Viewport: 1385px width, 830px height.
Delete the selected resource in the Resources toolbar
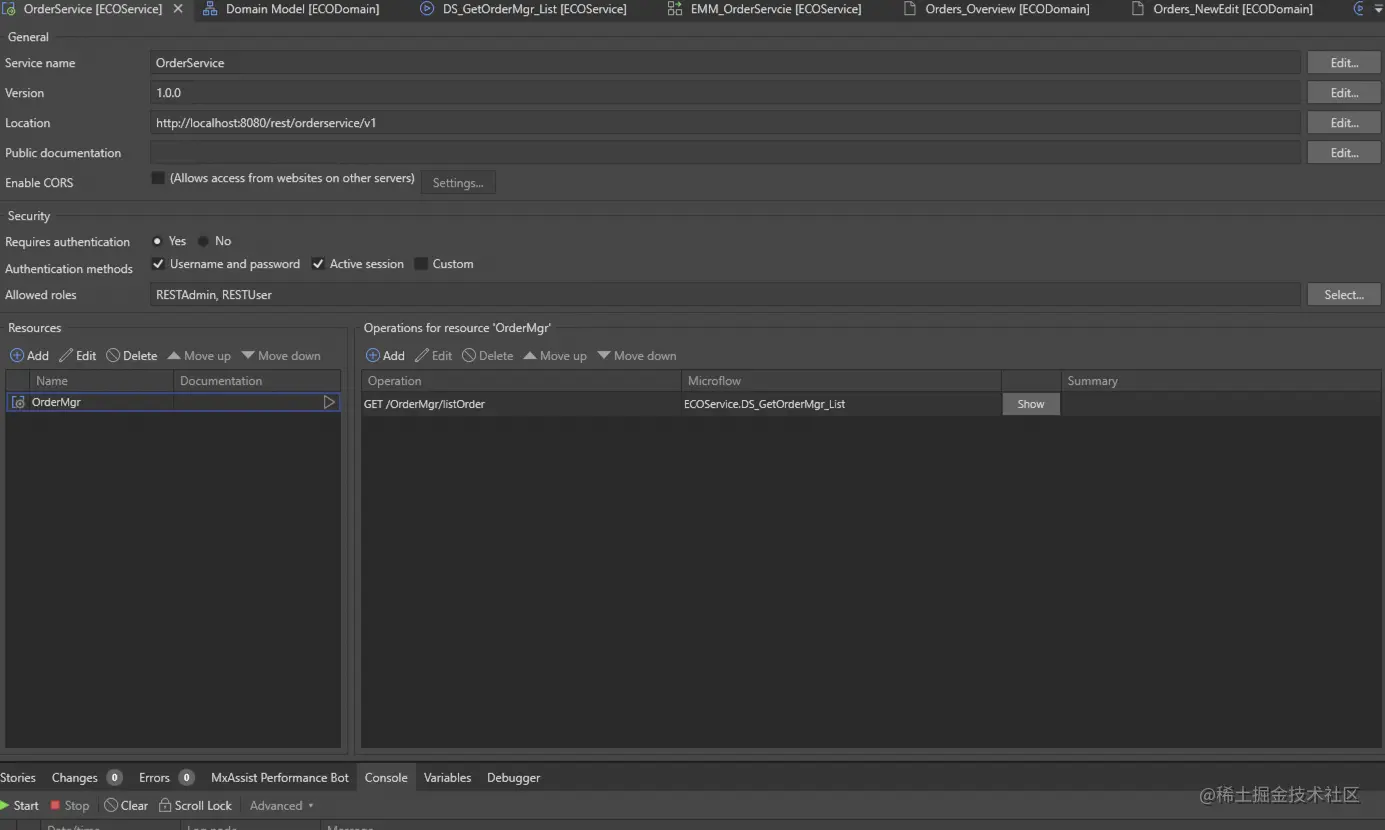[132, 356]
